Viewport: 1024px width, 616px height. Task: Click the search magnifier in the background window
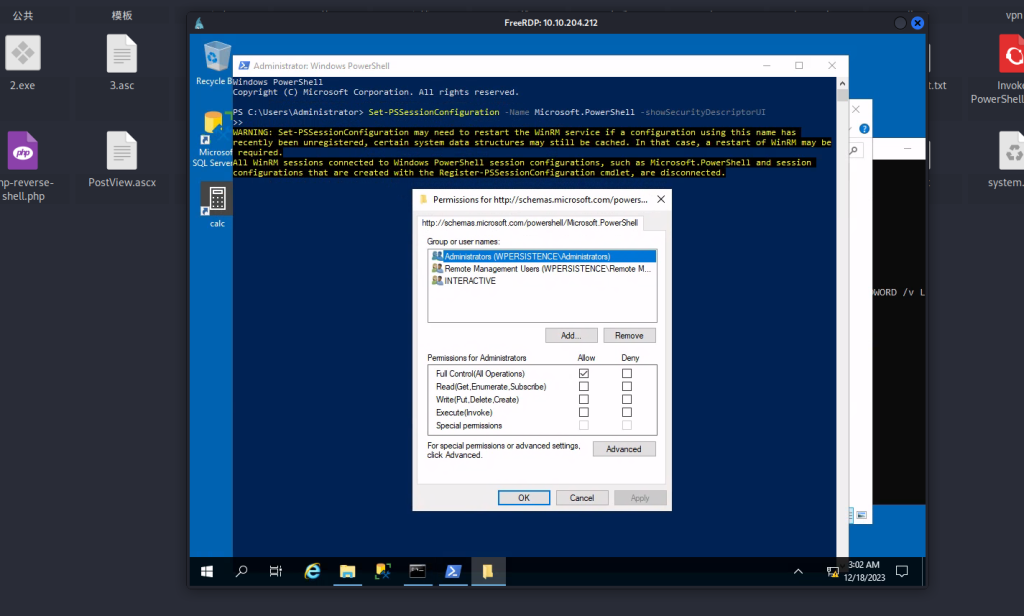click(854, 151)
